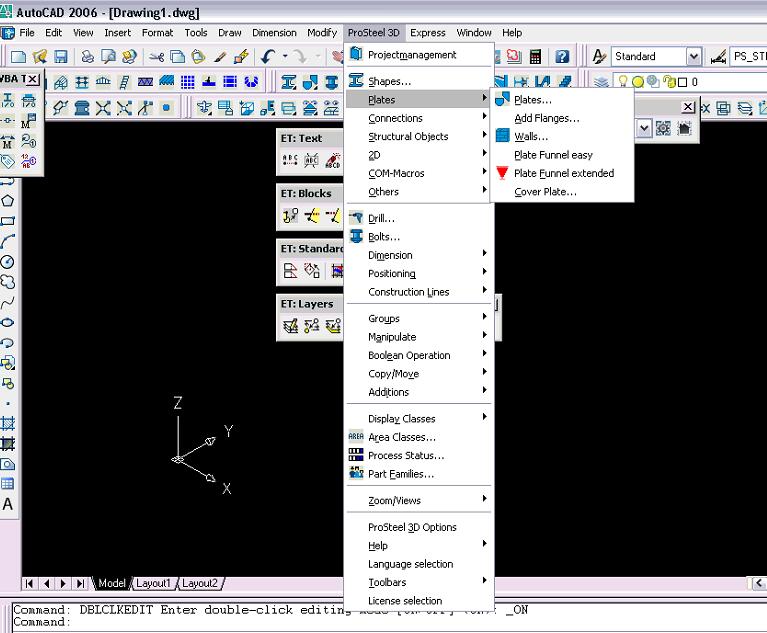Open the QuickCalc calculator icon
Viewport: 767px width, 633px height.
[536, 57]
